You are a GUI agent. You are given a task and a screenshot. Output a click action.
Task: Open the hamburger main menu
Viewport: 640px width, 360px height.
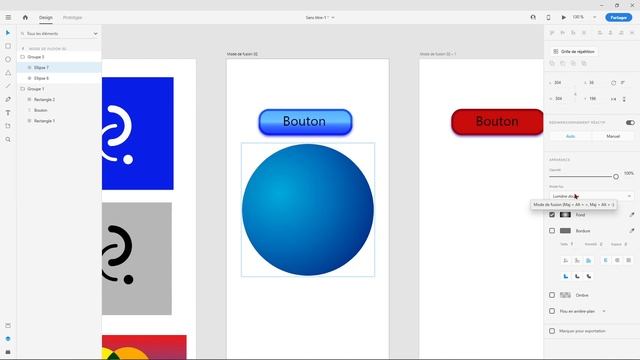8,18
